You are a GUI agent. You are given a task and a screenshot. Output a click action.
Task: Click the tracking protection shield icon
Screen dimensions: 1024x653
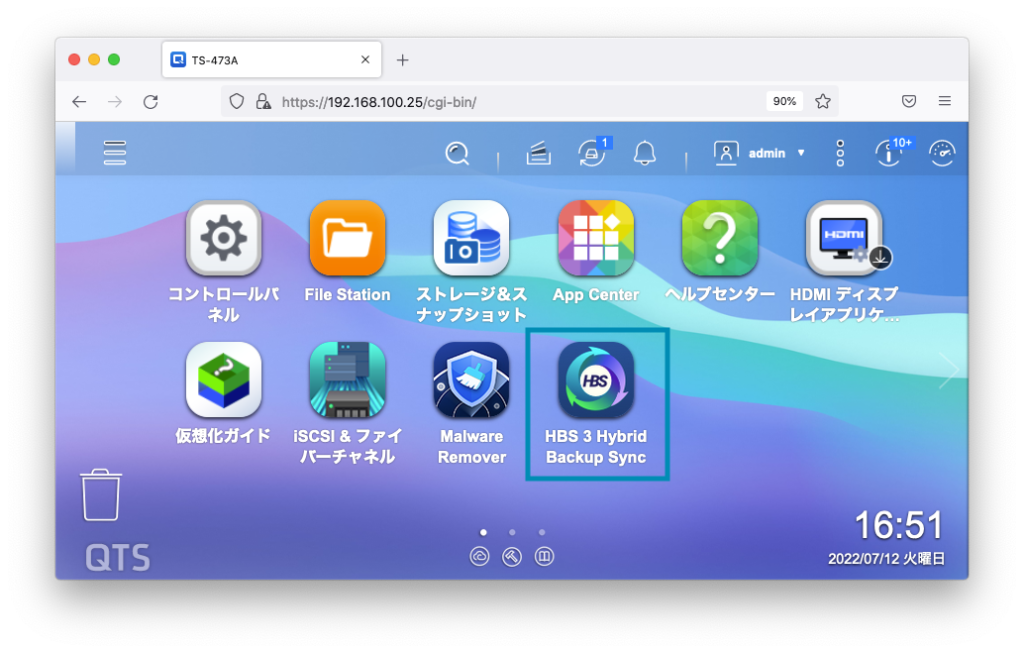click(236, 101)
